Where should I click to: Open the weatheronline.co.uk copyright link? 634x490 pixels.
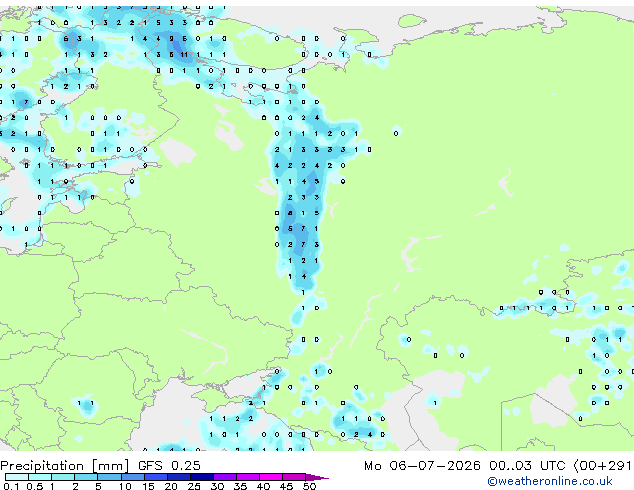549,481
